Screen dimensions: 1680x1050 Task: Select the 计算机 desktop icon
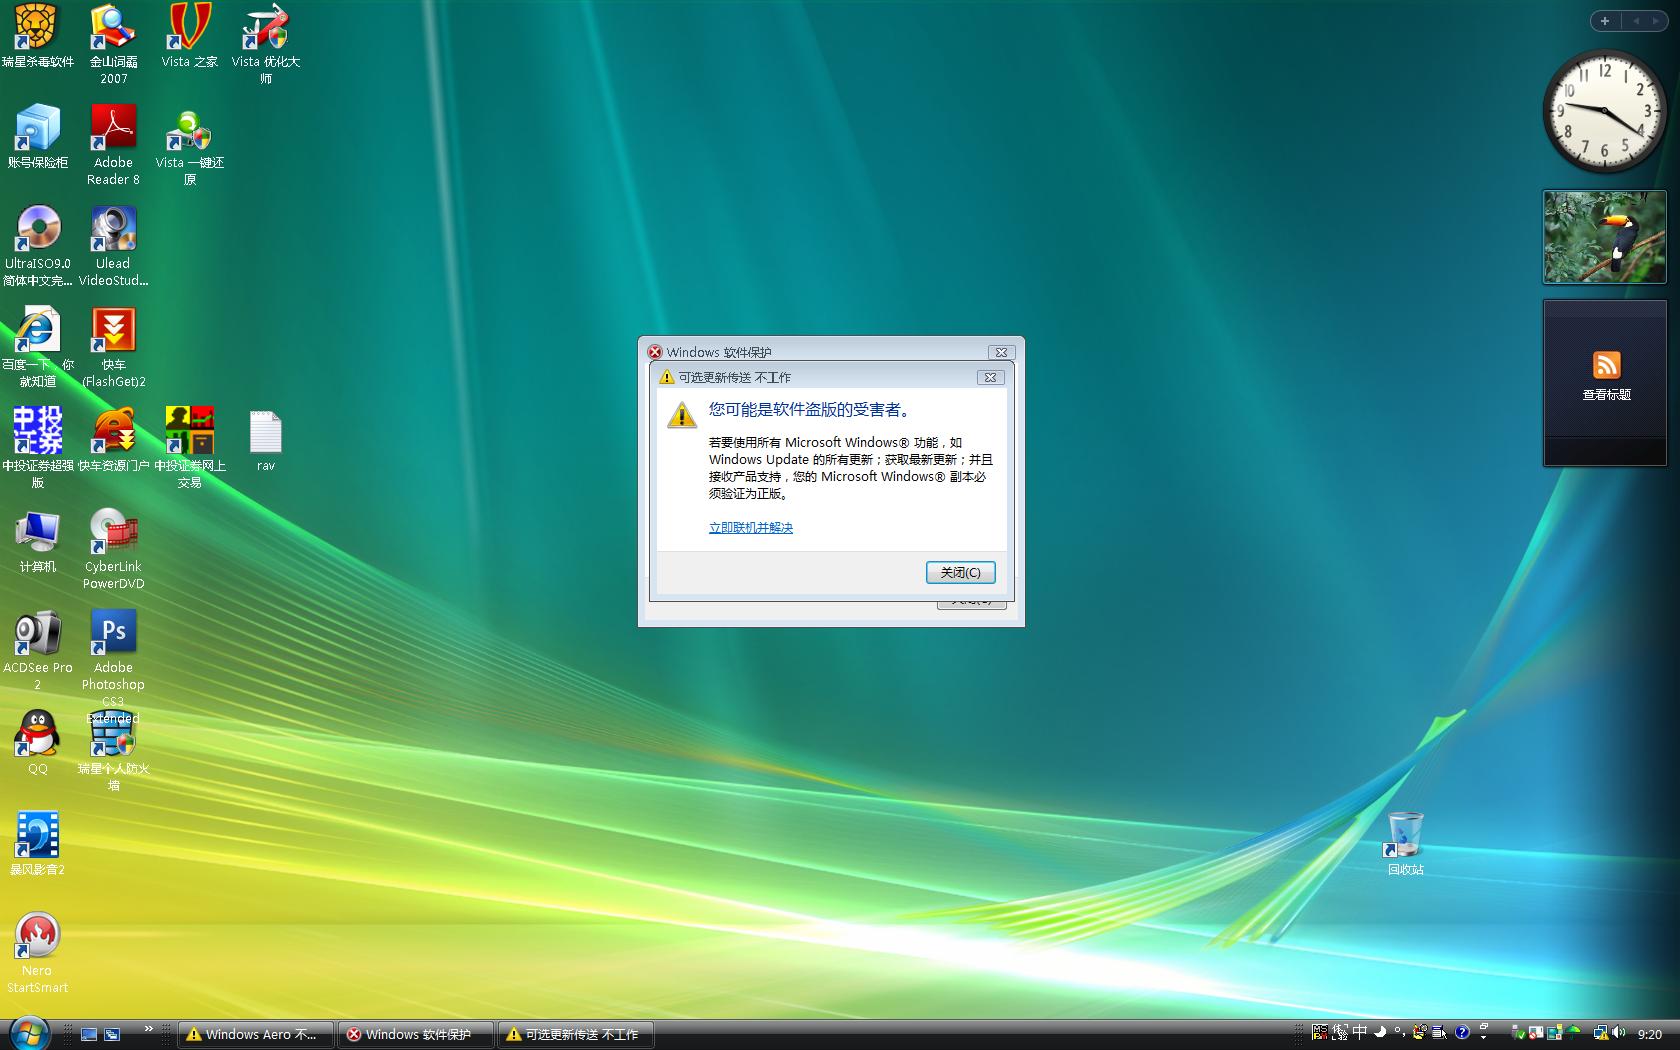(38, 541)
